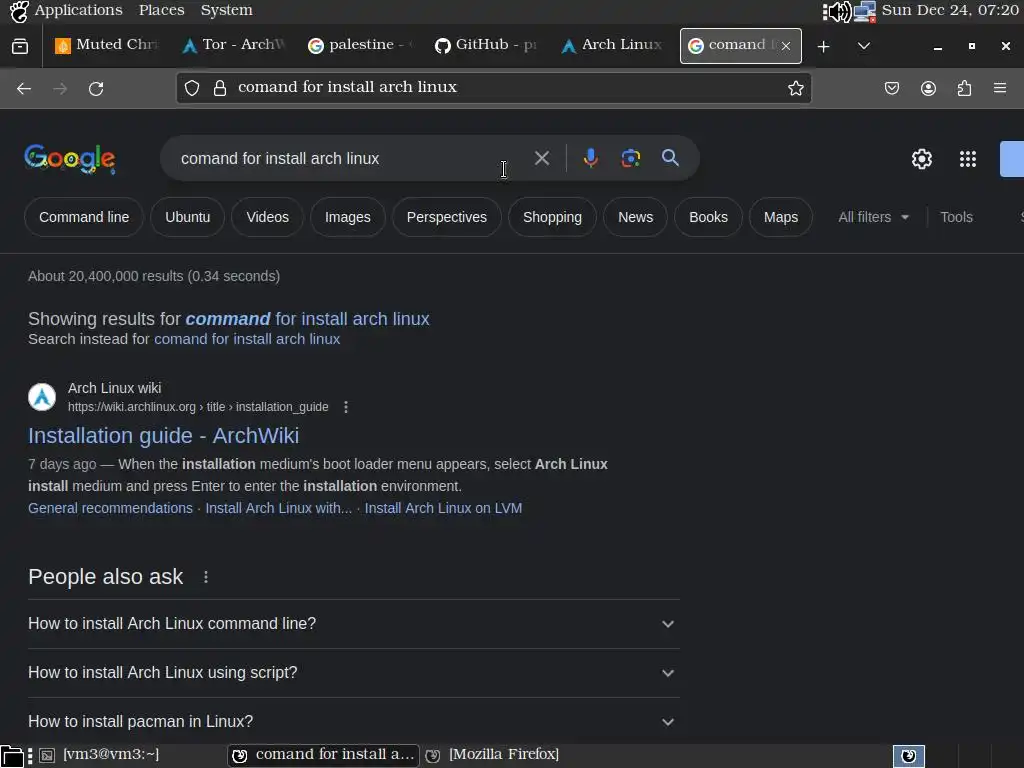Image resolution: width=1024 pixels, height=768 pixels.
Task: Open corrected 'command for install arch linux' link
Action: pos(308,319)
